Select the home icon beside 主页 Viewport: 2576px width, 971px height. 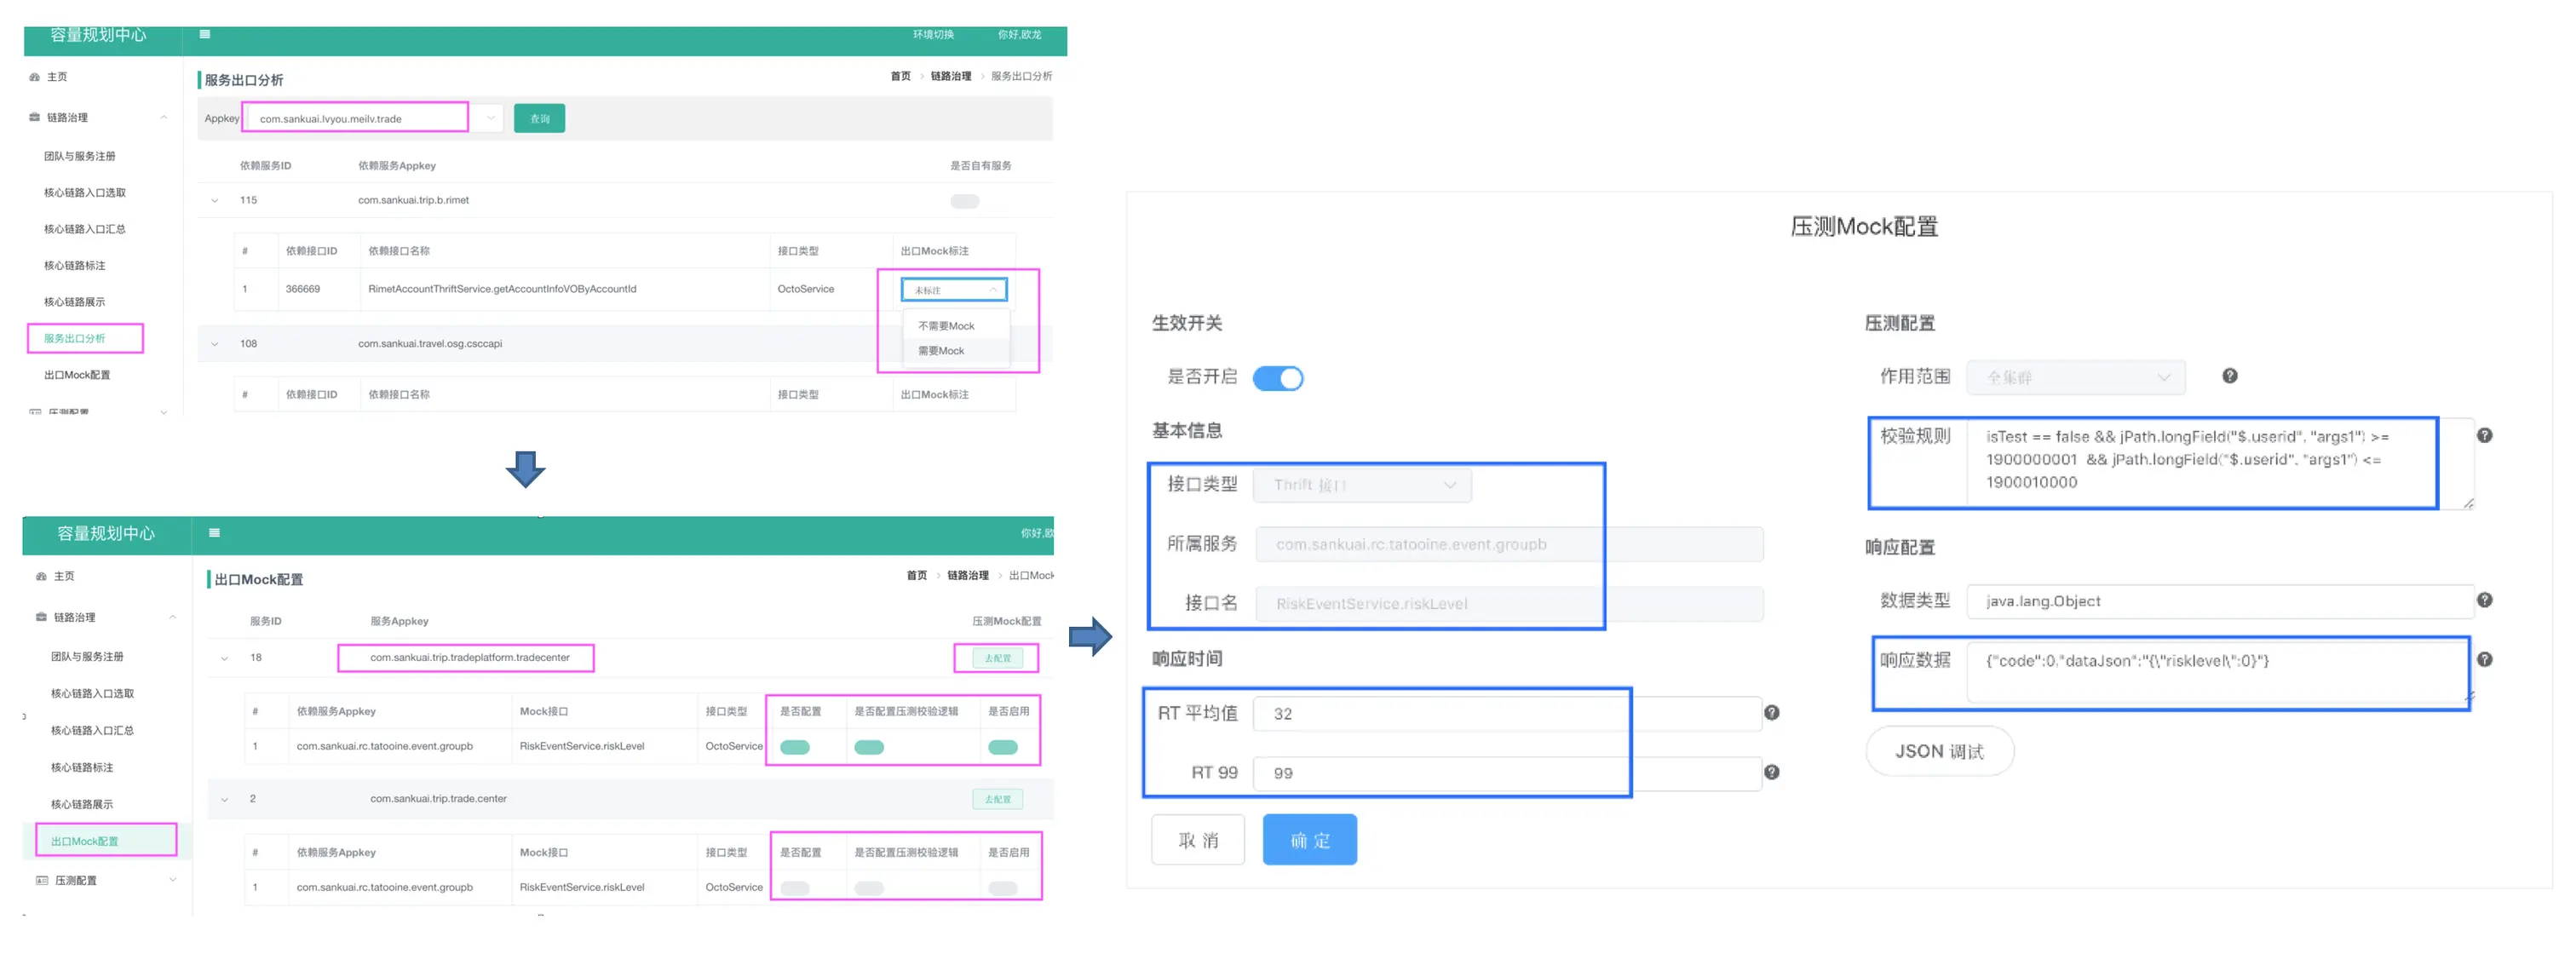pos(34,76)
